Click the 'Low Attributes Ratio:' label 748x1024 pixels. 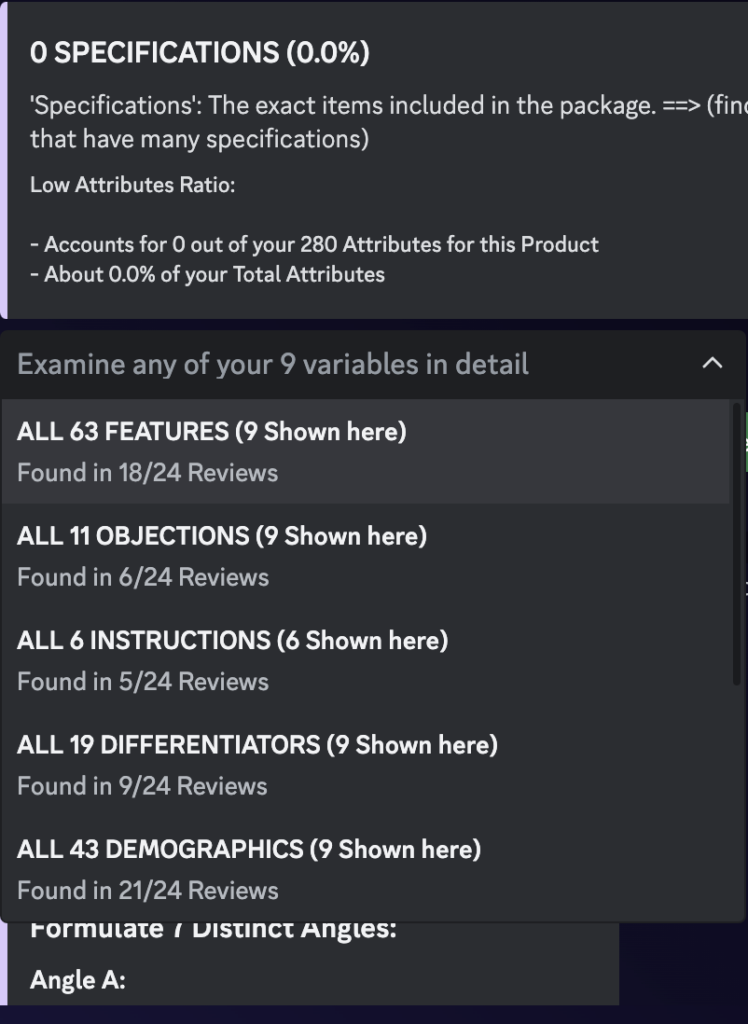pos(133,185)
